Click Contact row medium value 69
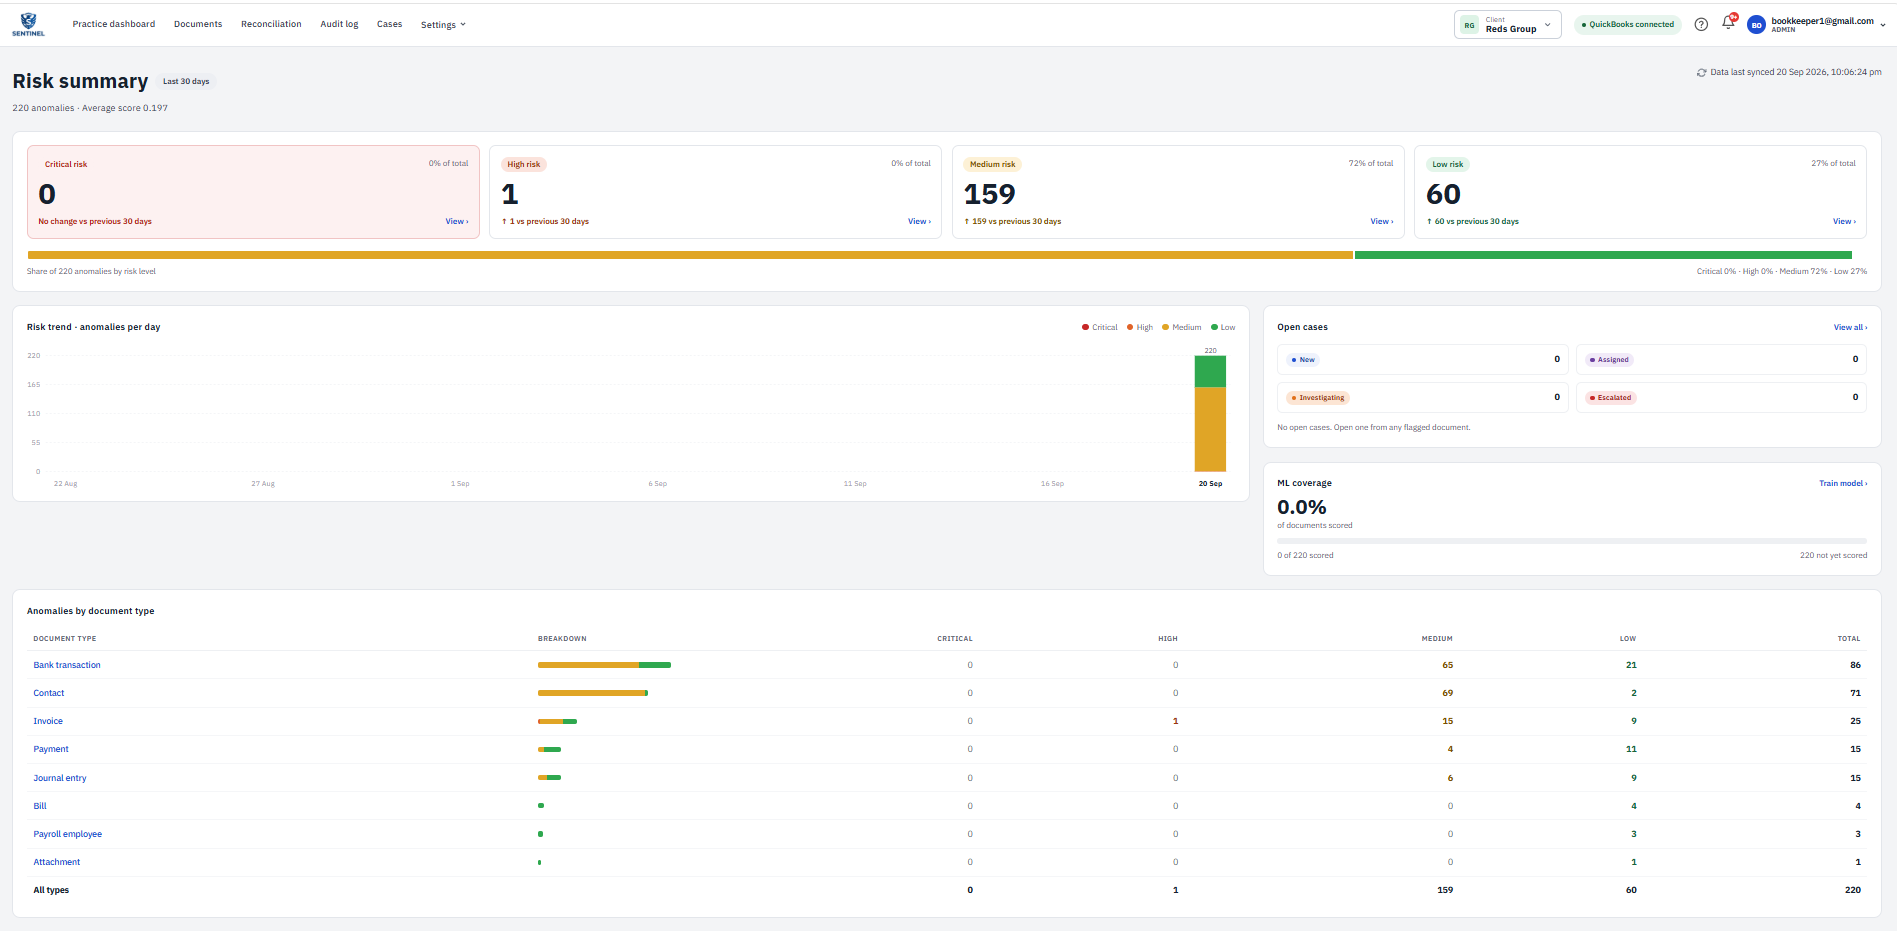The width and height of the screenshot is (1897, 931). click(1447, 693)
